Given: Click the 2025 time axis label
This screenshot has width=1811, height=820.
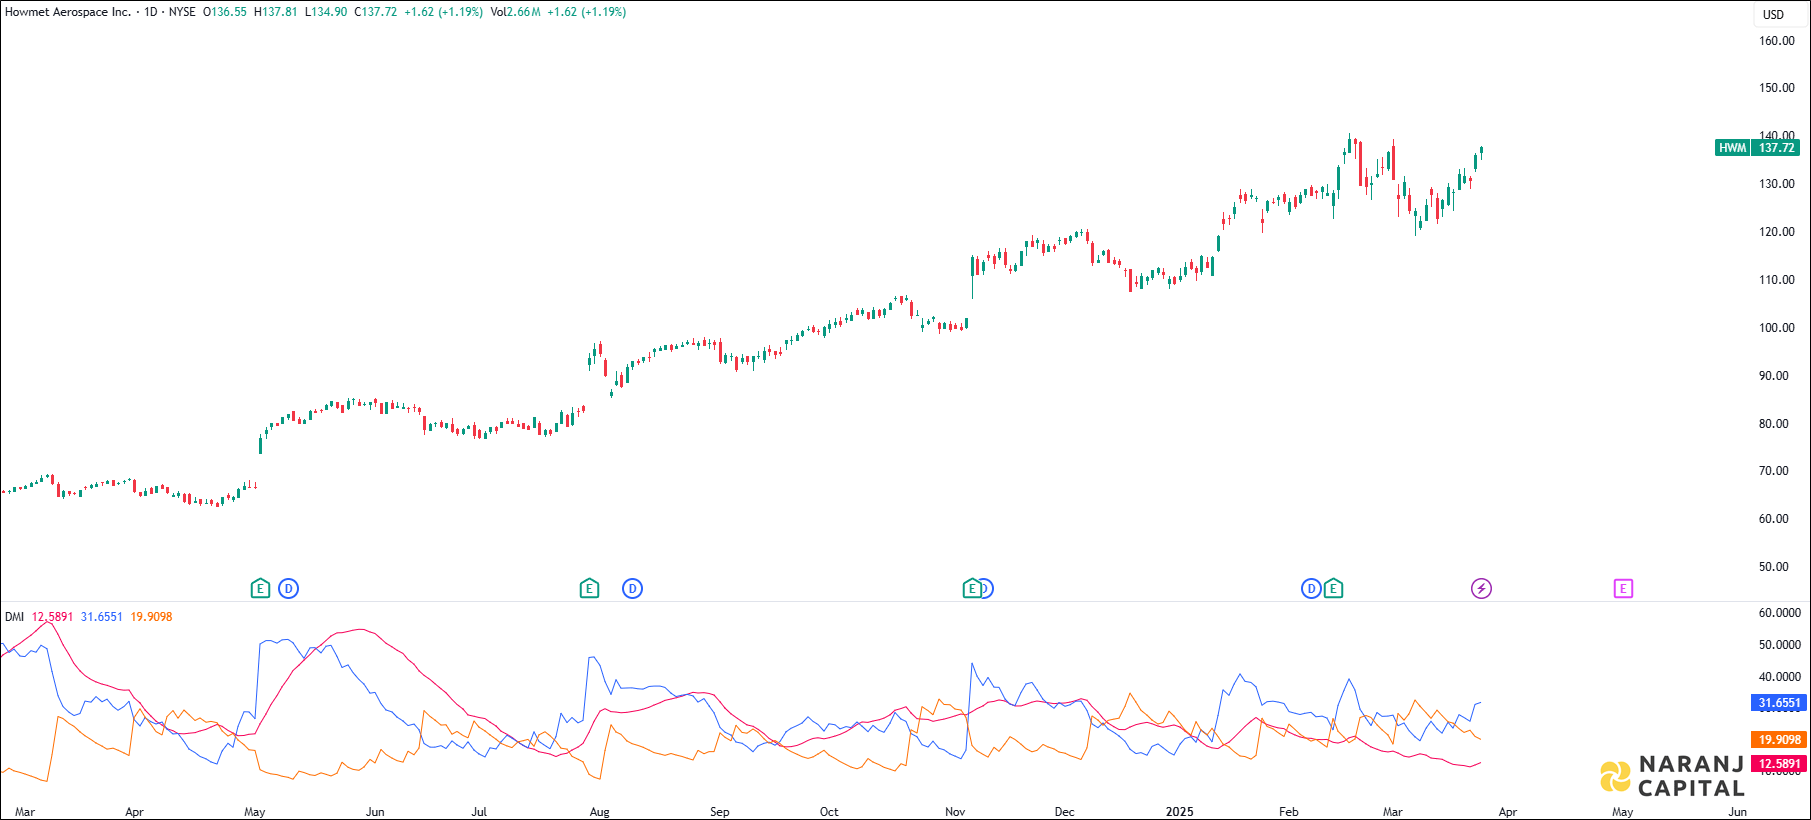Looking at the screenshot, I should coord(1180,812).
